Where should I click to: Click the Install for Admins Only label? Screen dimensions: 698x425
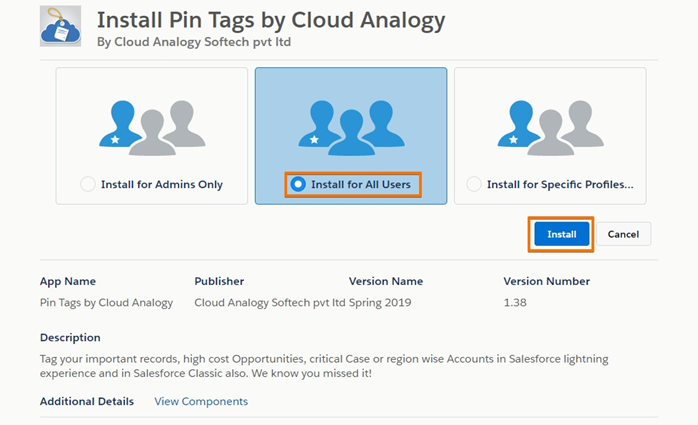pos(162,184)
